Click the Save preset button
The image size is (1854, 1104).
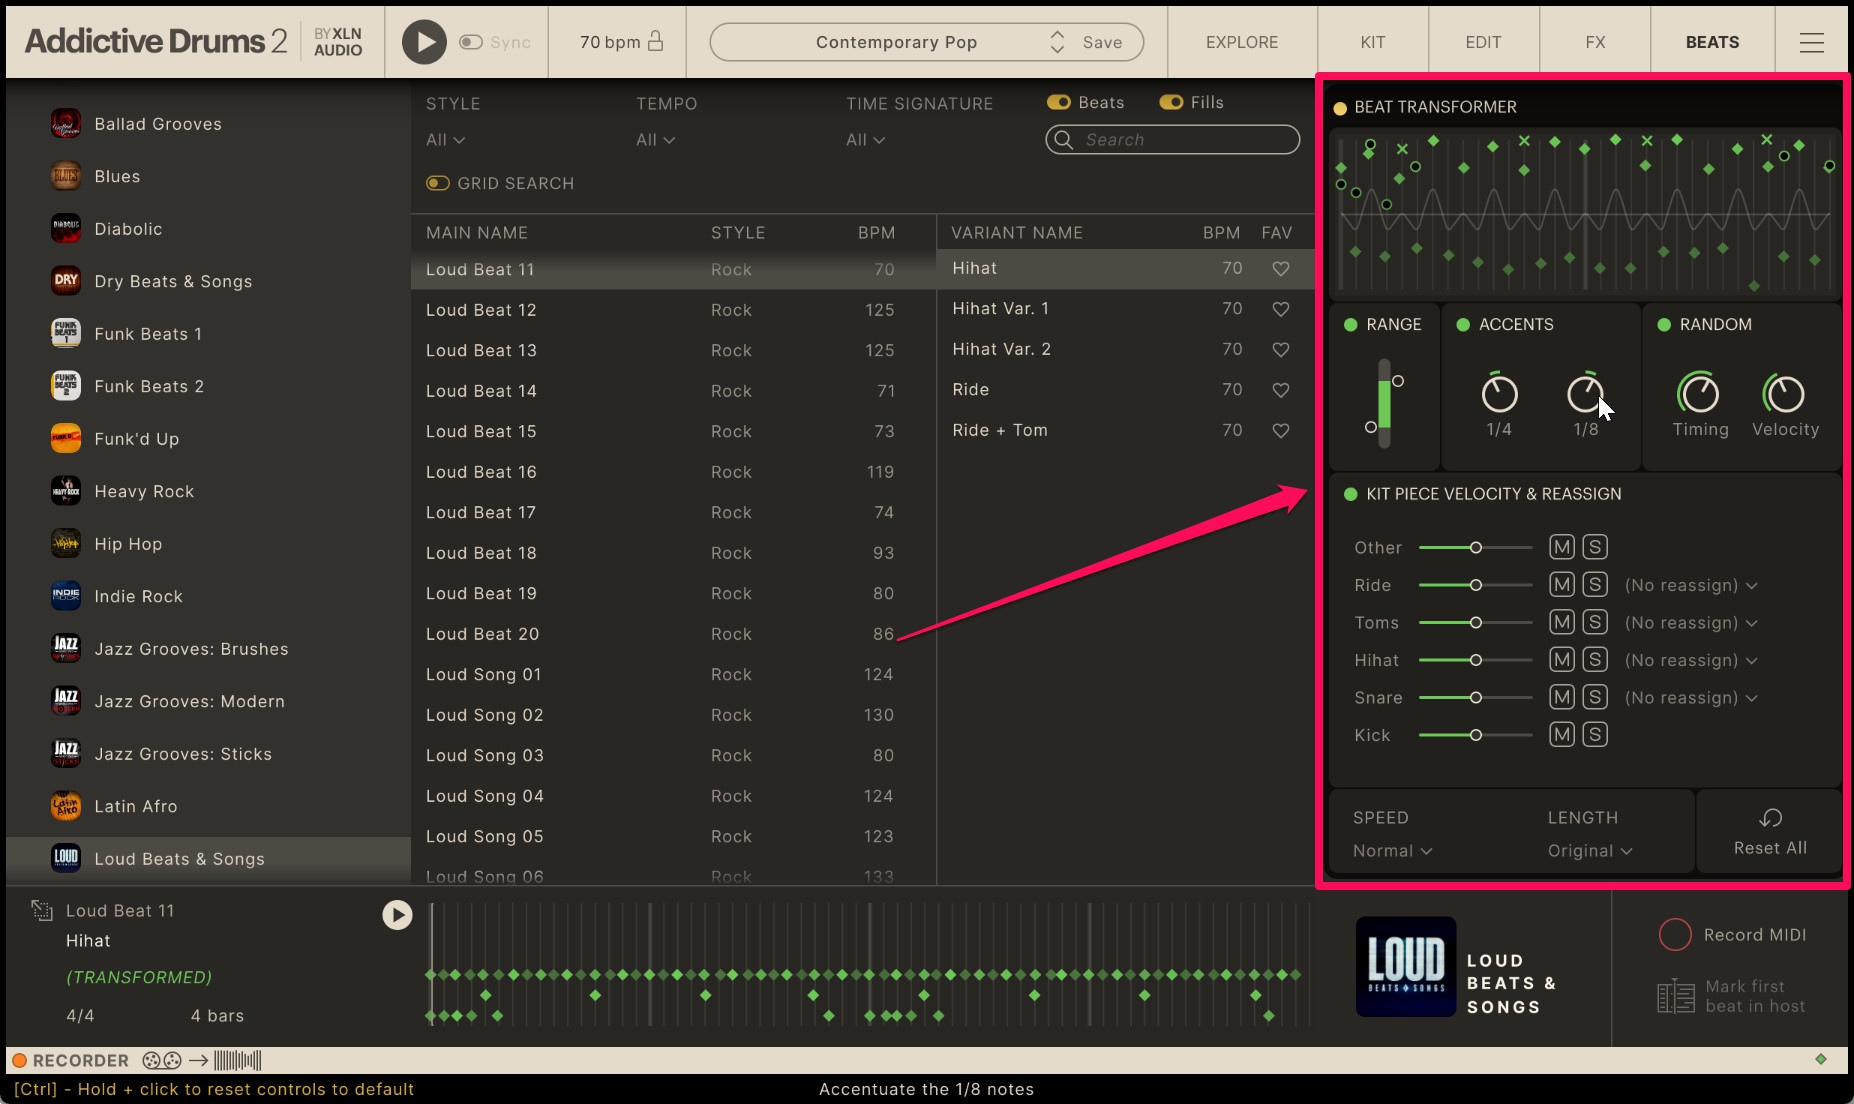click(1102, 42)
